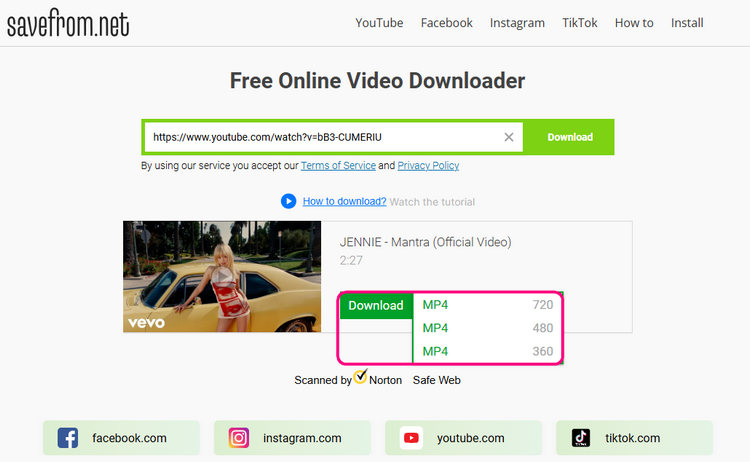Image resolution: width=750 pixels, height=462 pixels.
Task: Click the Facebook icon in facebook.com card
Action: [x=68, y=438]
